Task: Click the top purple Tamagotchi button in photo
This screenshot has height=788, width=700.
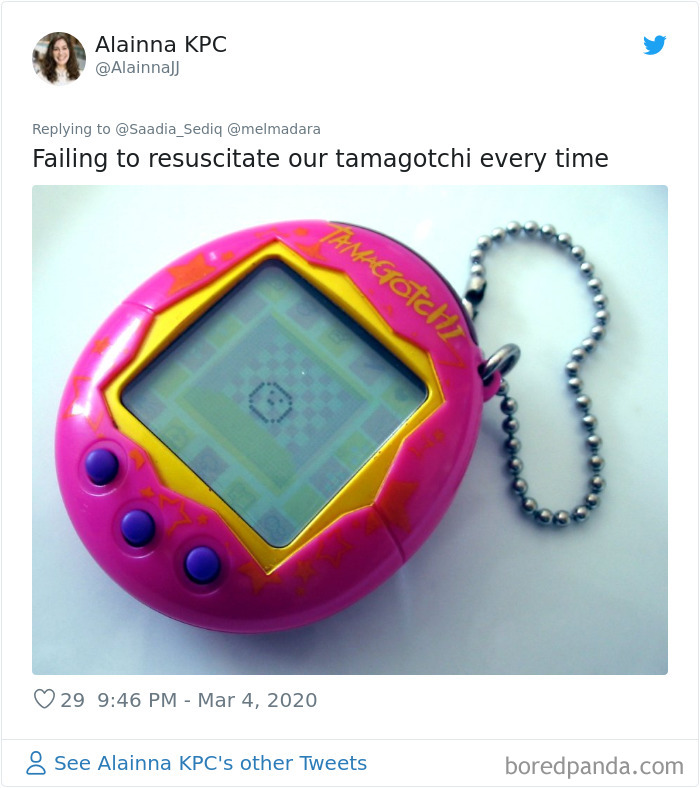Action: coord(102,466)
